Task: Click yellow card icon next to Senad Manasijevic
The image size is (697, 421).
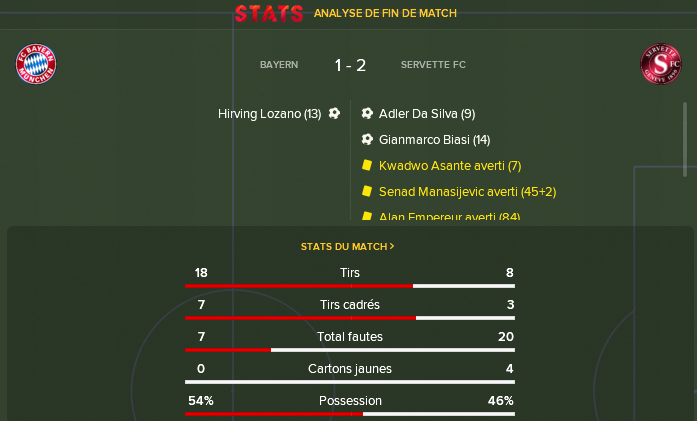Action: pos(367,191)
